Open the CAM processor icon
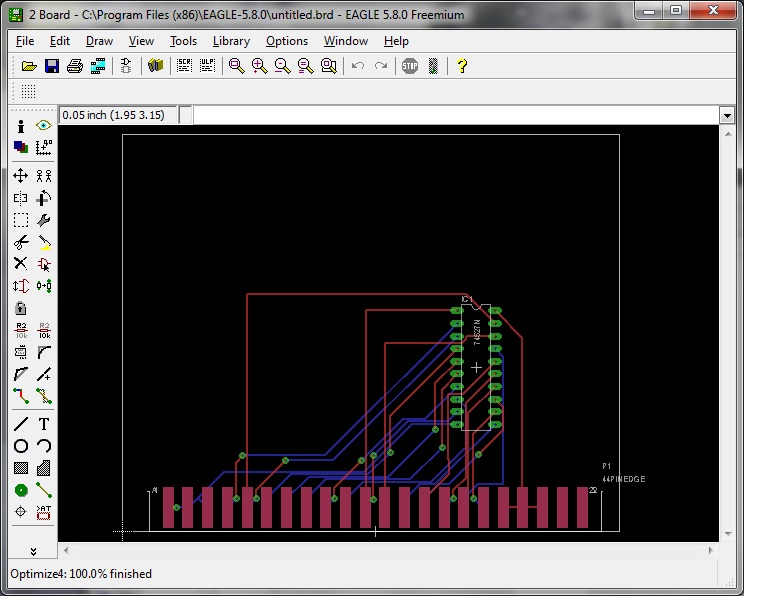The height and width of the screenshot is (614, 768). 98,66
